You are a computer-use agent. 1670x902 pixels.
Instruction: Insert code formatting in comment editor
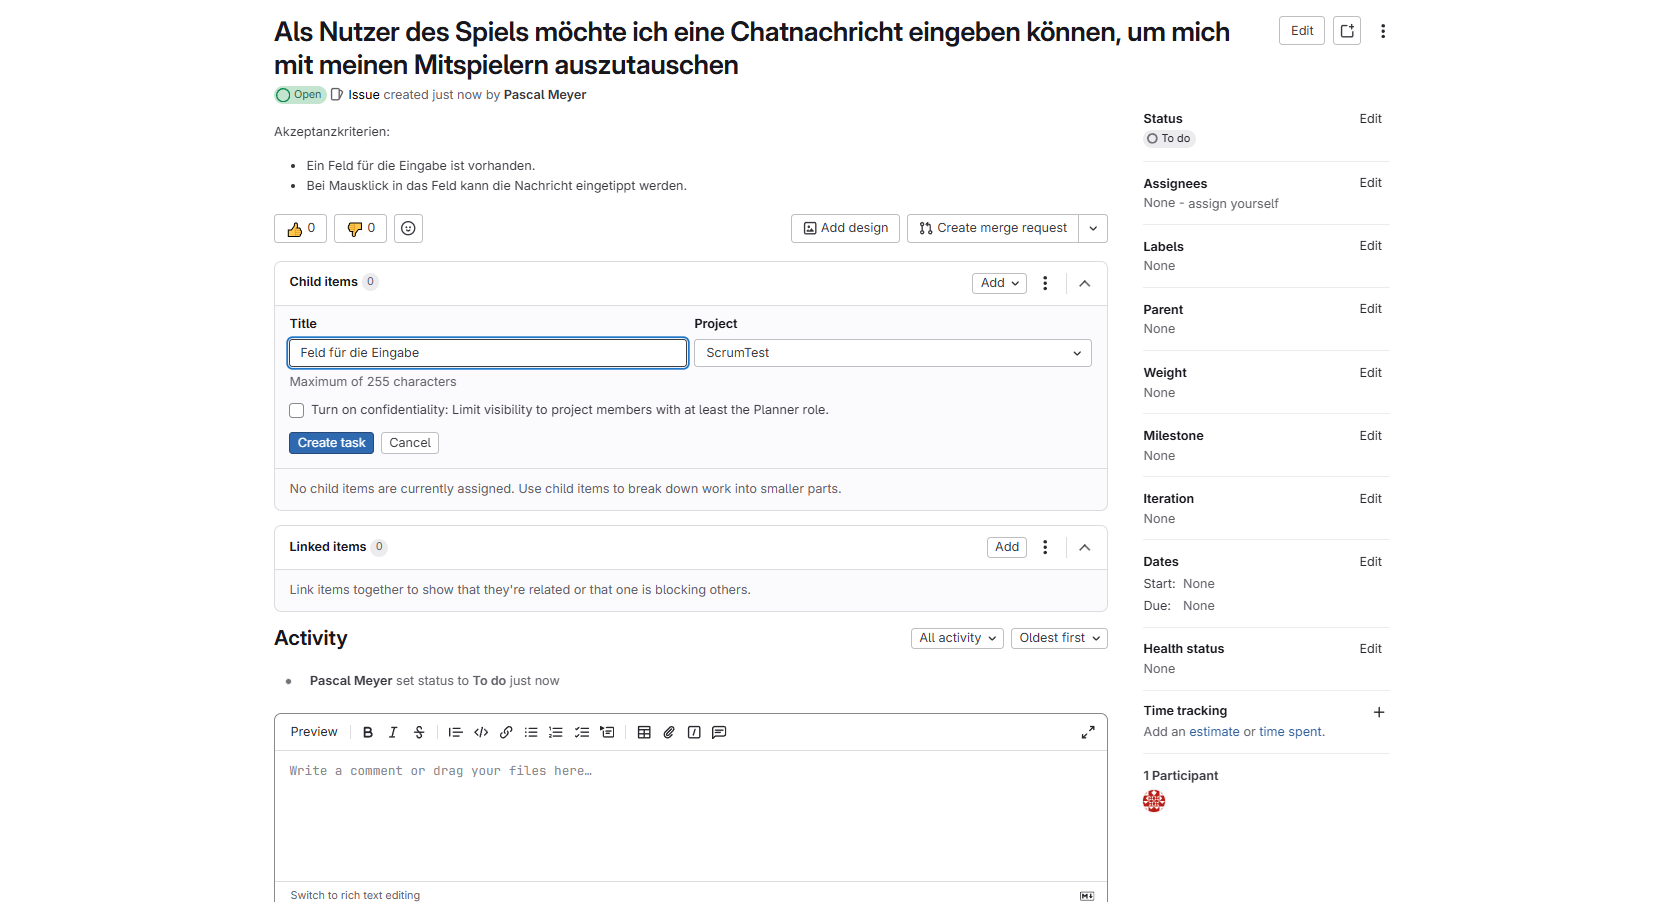pos(481,732)
